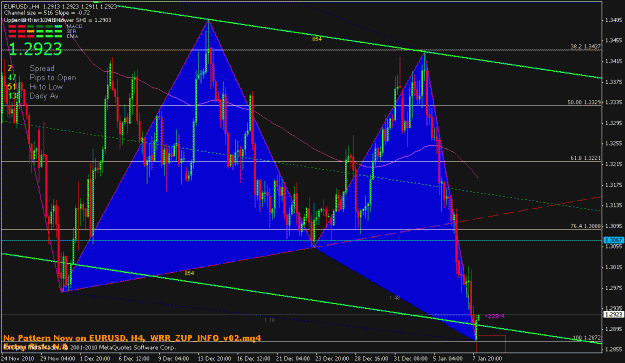This screenshot has width=625, height=363.
Task: Click the 24 Nov 2010 time axis label
Action: (18, 358)
